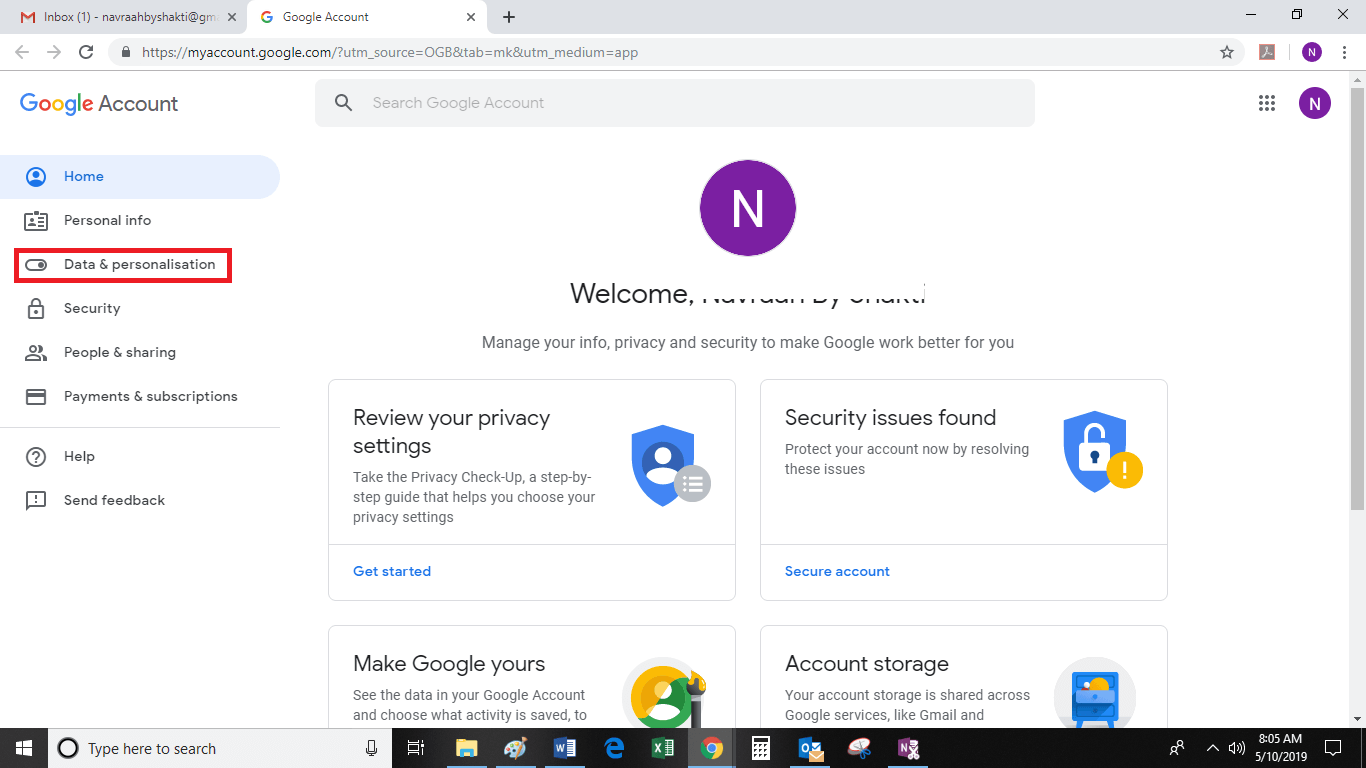Click the Google Account logo
1366x768 pixels.
(x=99, y=104)
